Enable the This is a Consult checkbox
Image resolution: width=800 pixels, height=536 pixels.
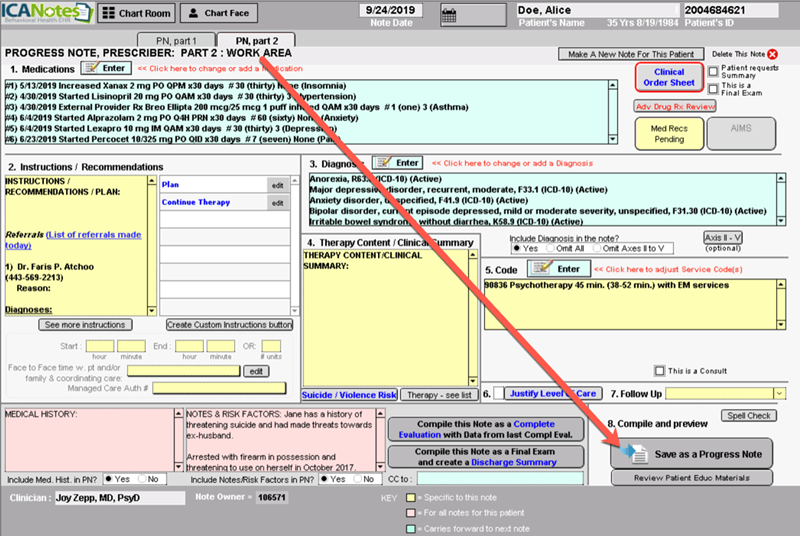click(659, 370)
